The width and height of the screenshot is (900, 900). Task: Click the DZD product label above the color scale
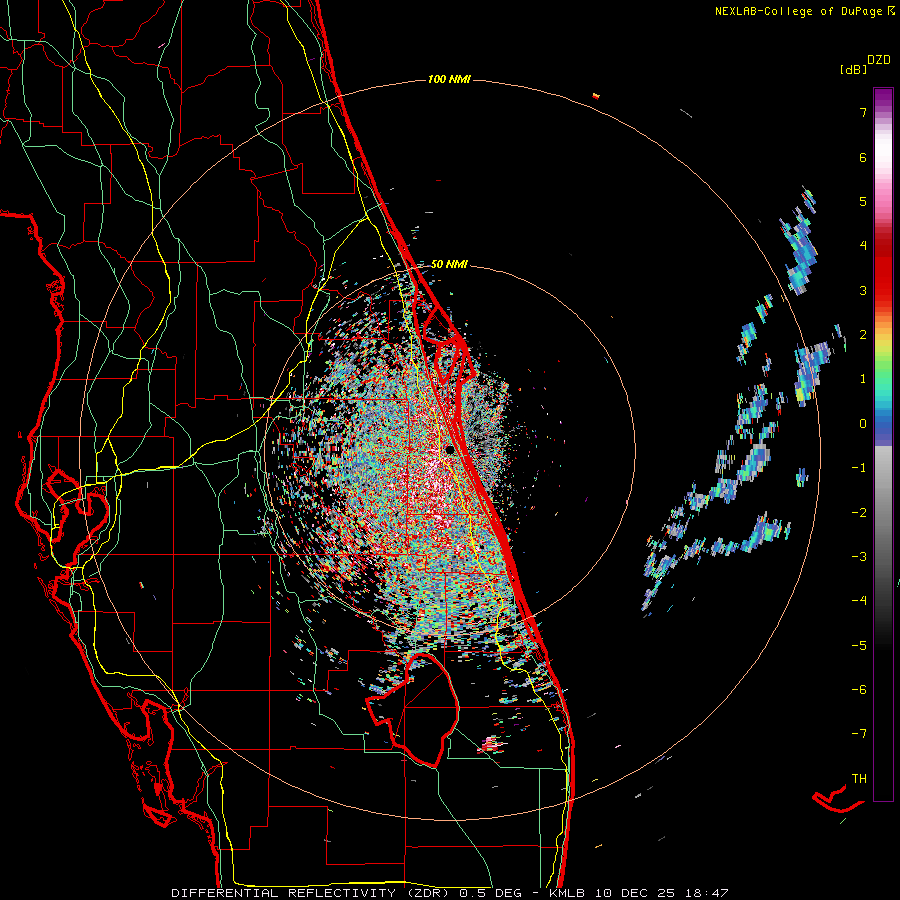click(x=879, y=60)
